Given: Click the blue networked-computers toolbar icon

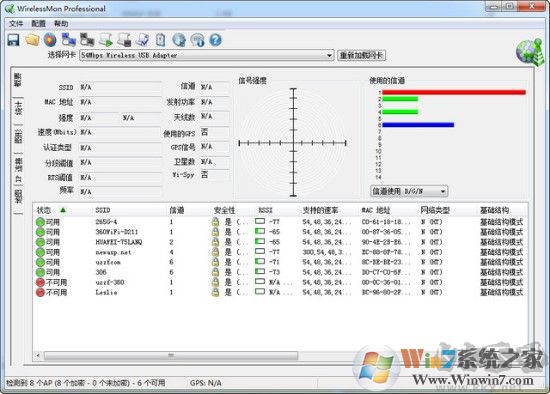Looking at the screenshot, I should tap(69, 40).
